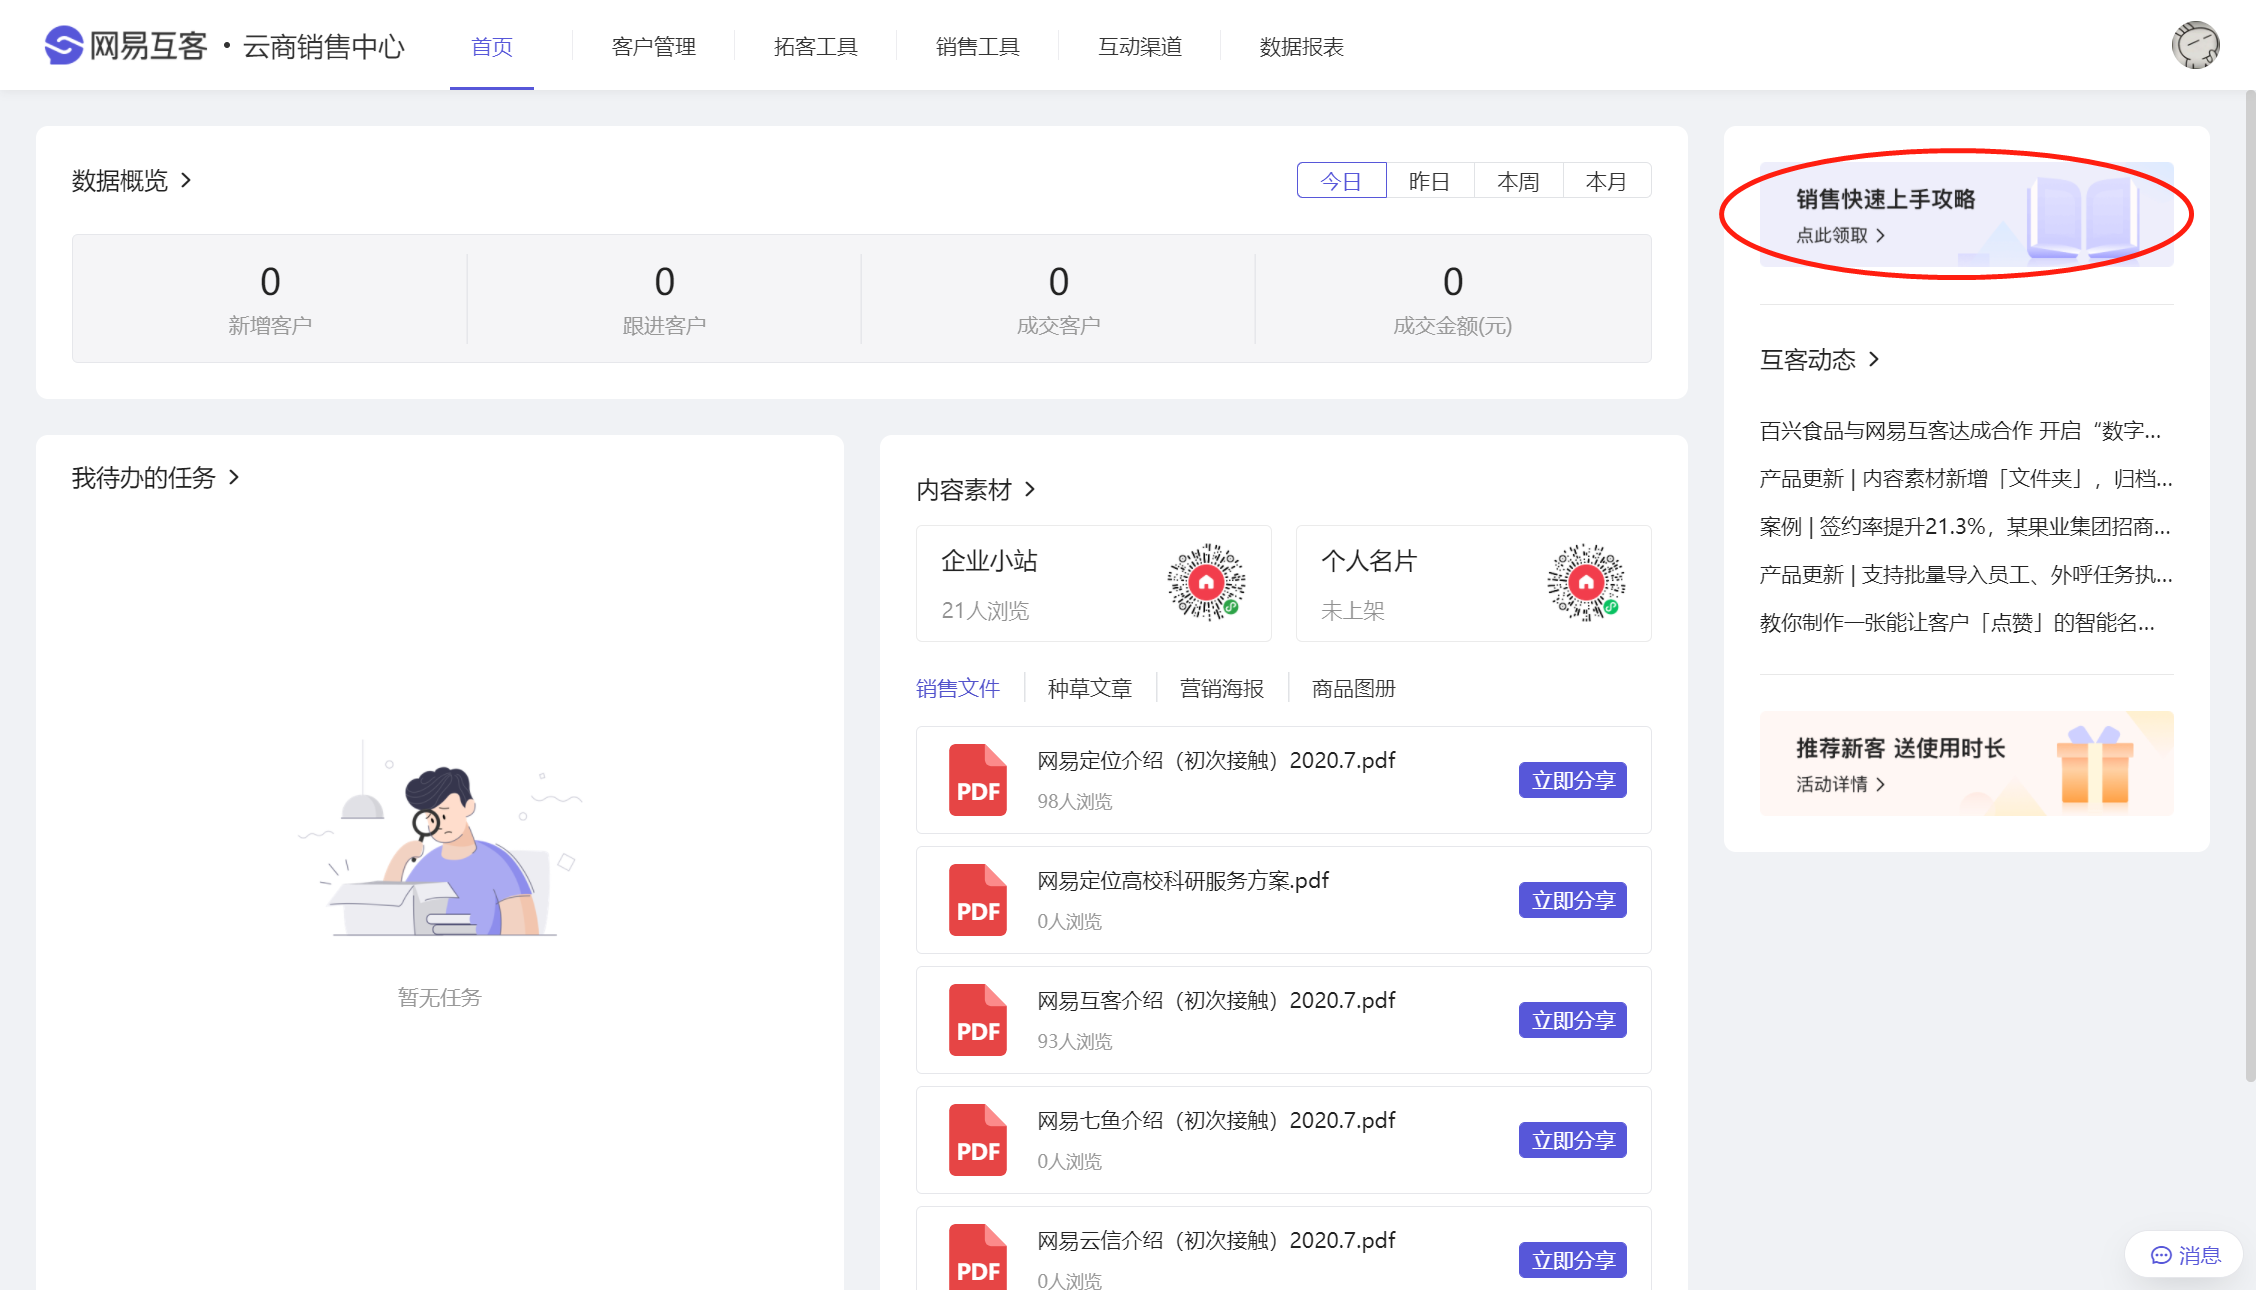Click the 暂无任务 empty illustration
Viewport: 2256px width, 1290px height.
click(x=440, y=838)
